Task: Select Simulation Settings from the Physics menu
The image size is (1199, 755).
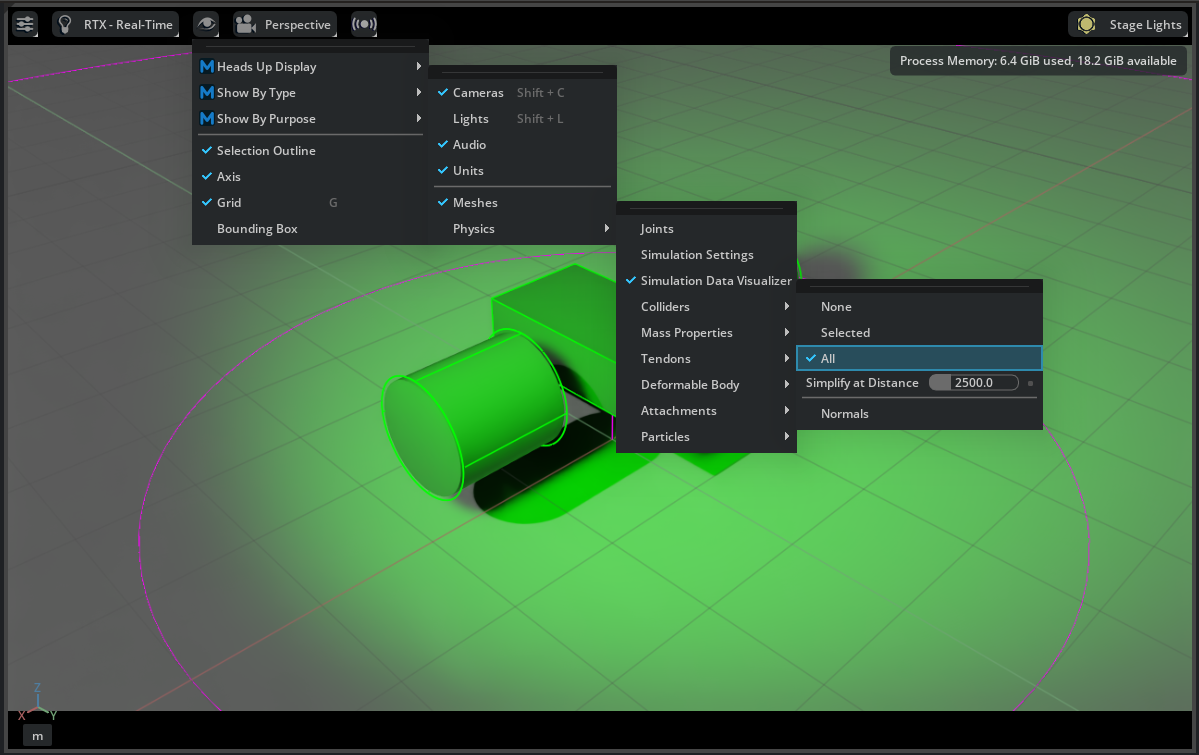Action: [696, 254]
